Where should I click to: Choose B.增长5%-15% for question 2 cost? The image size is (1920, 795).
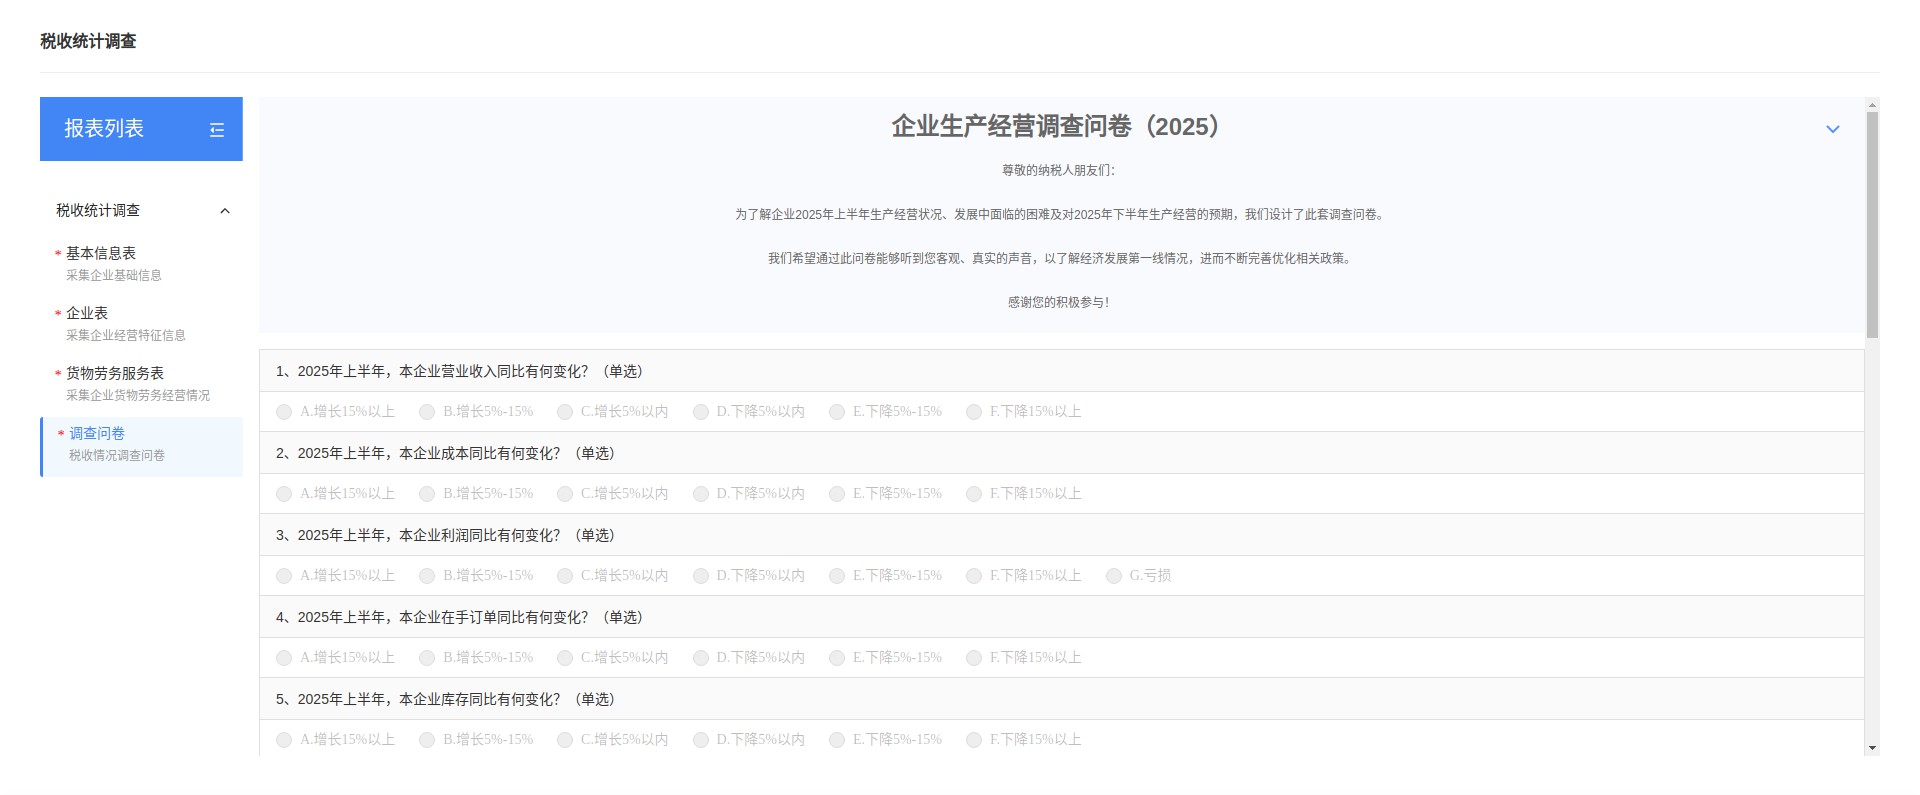[x=428, y=494]
